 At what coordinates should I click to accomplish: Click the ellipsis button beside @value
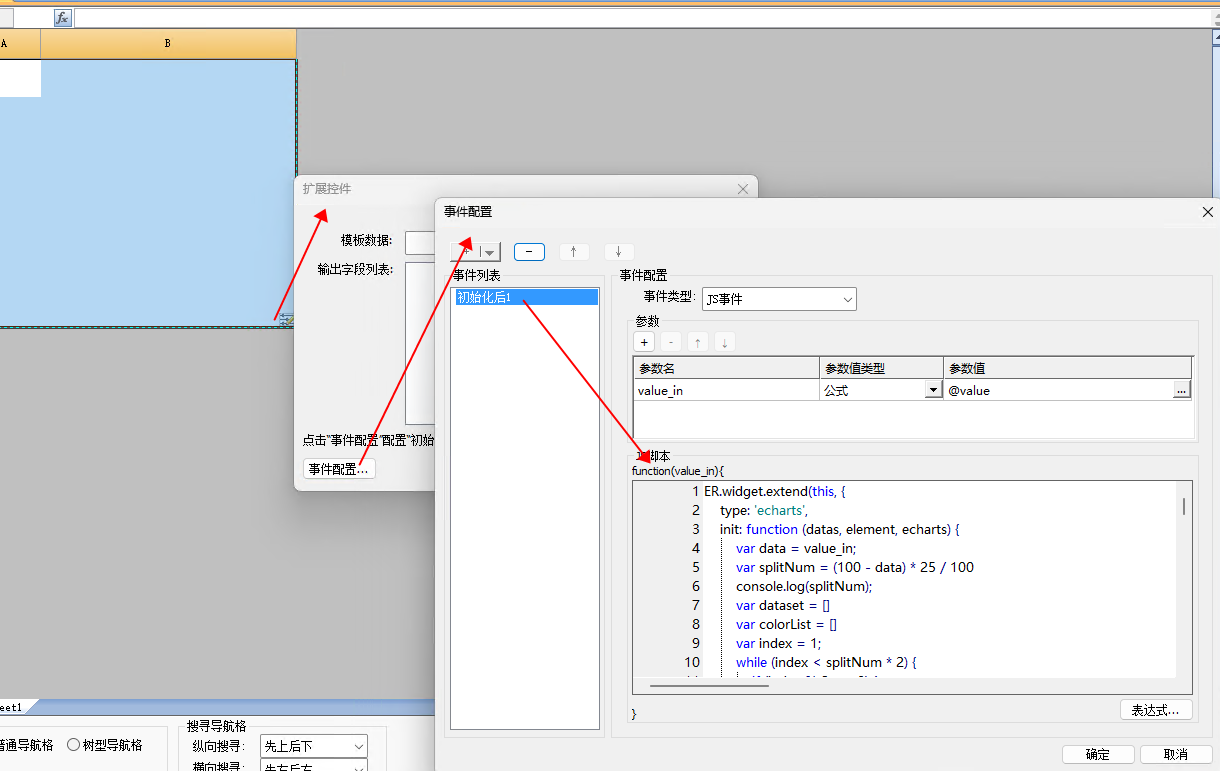[1181, 391]
